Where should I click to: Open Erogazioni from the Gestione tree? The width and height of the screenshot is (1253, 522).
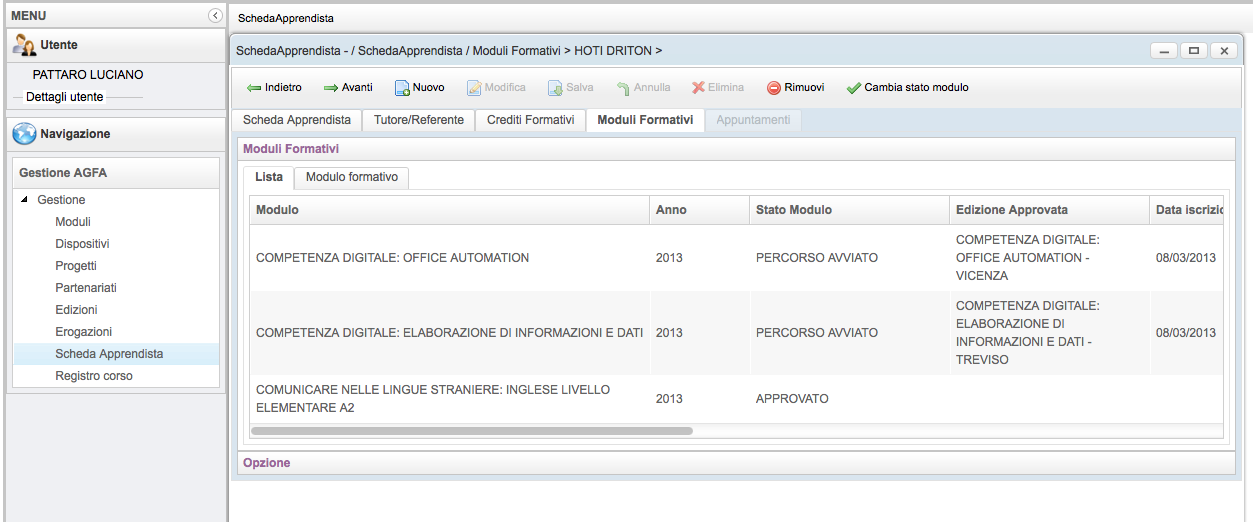click(x=83, y=332)
